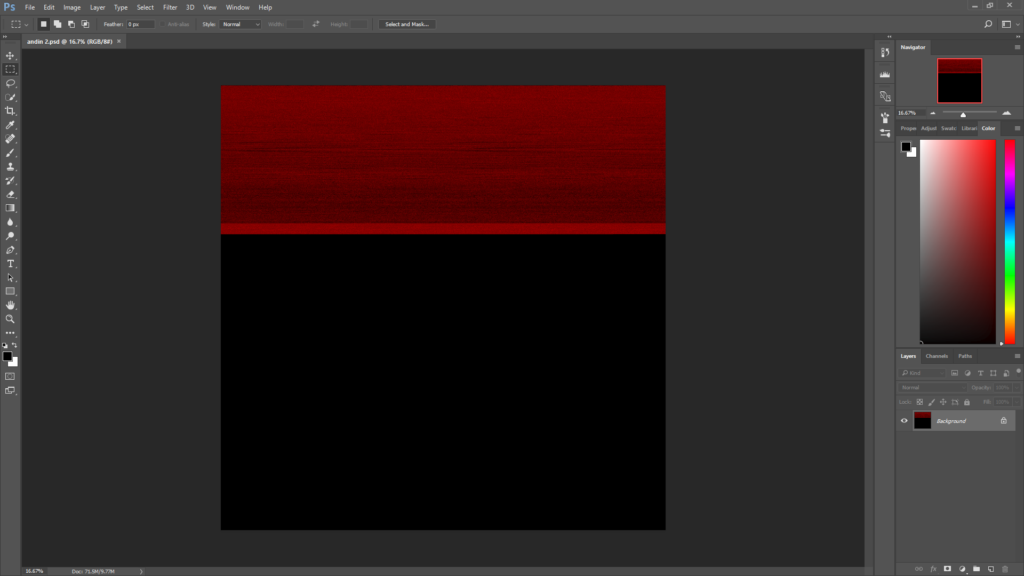1024x576 pixels.
Task: Select the Eraser tool
Action: (10, 195)
